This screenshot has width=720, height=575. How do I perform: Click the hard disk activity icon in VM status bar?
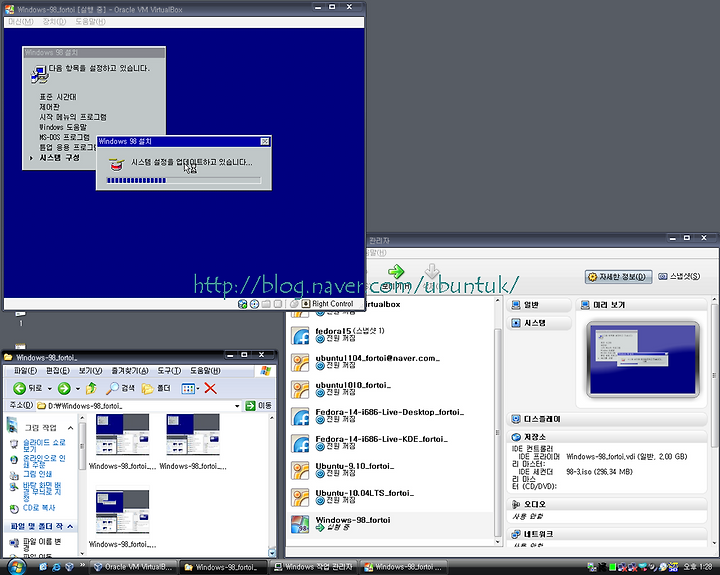pos(242,304)
